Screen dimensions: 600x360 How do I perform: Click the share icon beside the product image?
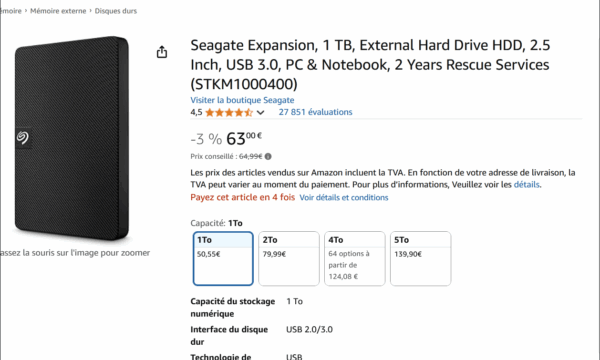coord(162,52)
